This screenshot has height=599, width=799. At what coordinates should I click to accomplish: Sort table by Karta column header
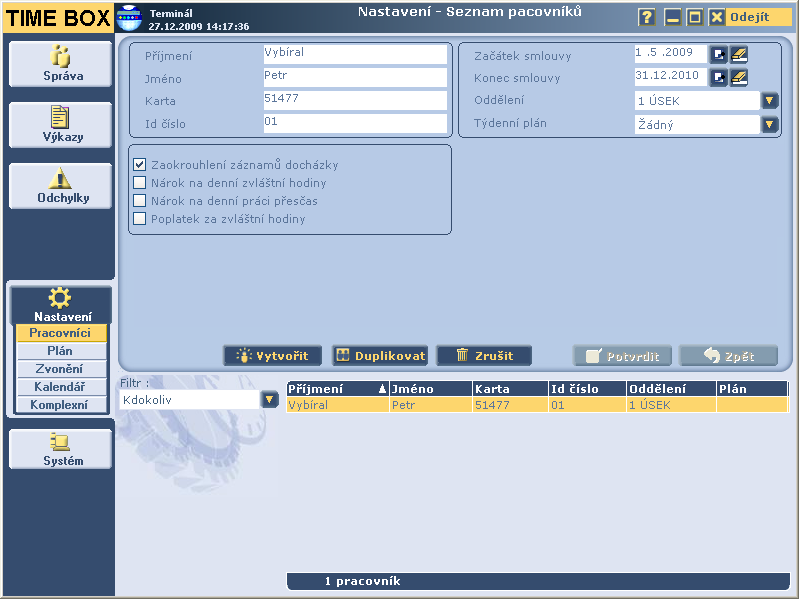(x=511, y=389)
